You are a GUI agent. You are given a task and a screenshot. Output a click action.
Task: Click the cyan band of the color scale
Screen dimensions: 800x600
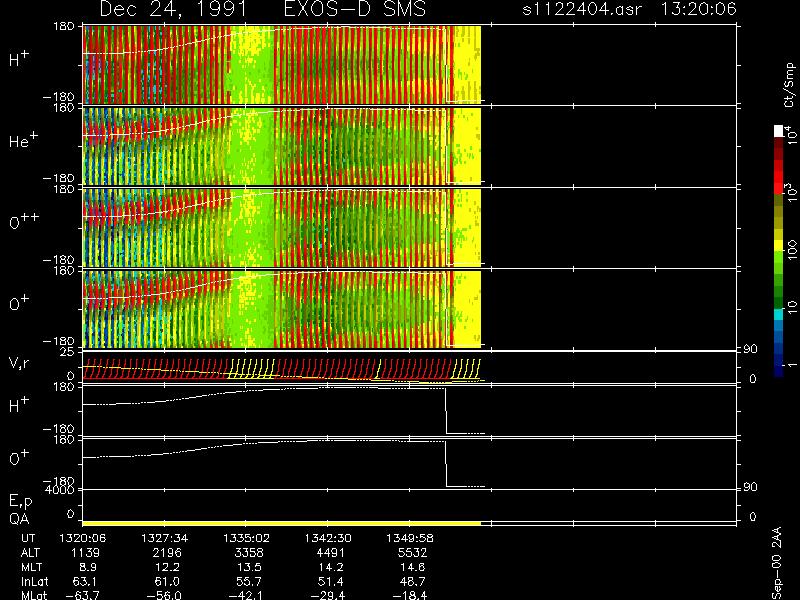779,314
